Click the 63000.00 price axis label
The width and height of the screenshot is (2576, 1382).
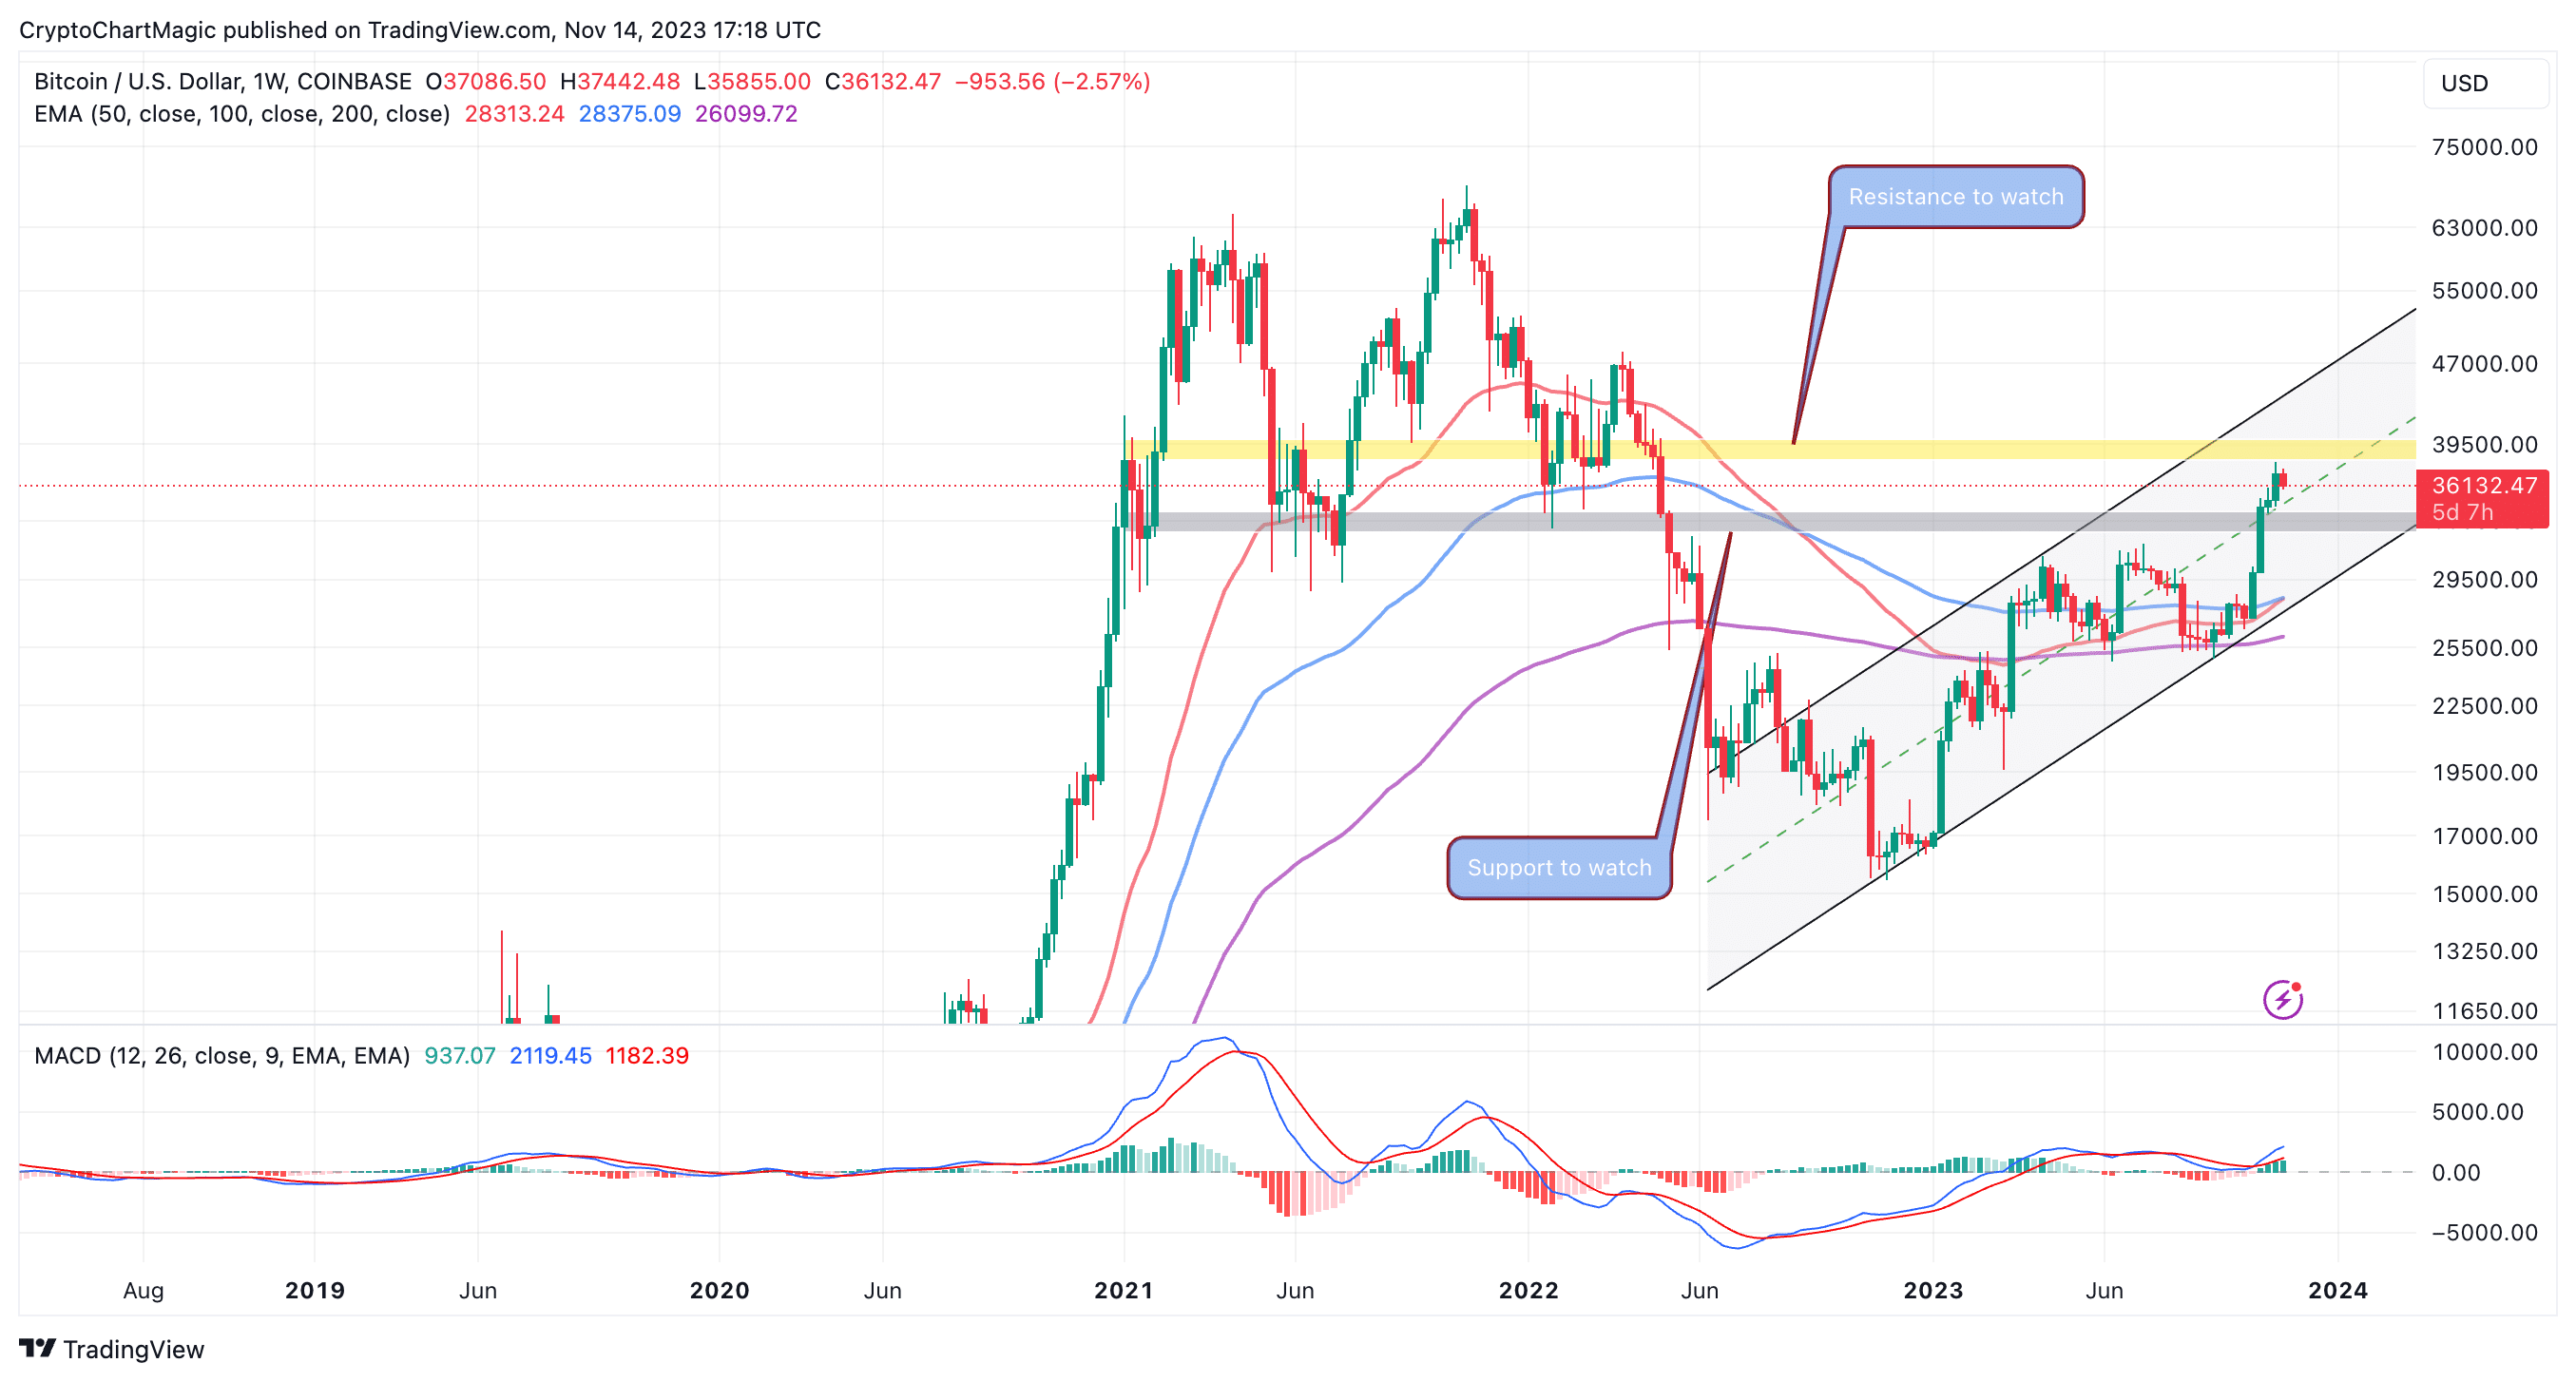click(x=2484, y=227)
